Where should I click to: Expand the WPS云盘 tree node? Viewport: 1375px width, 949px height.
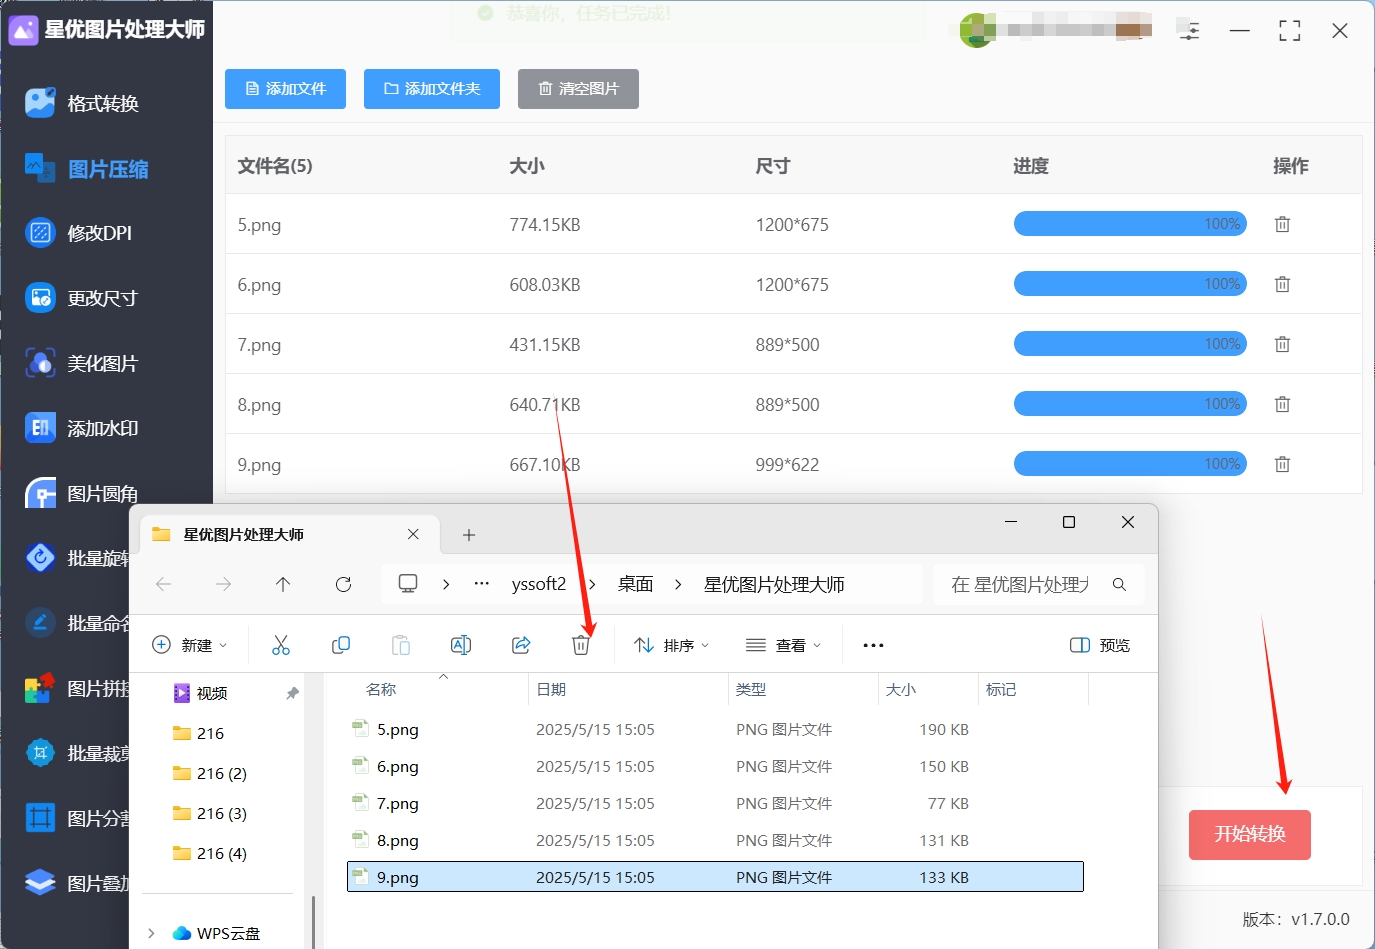tap(151, 933)
